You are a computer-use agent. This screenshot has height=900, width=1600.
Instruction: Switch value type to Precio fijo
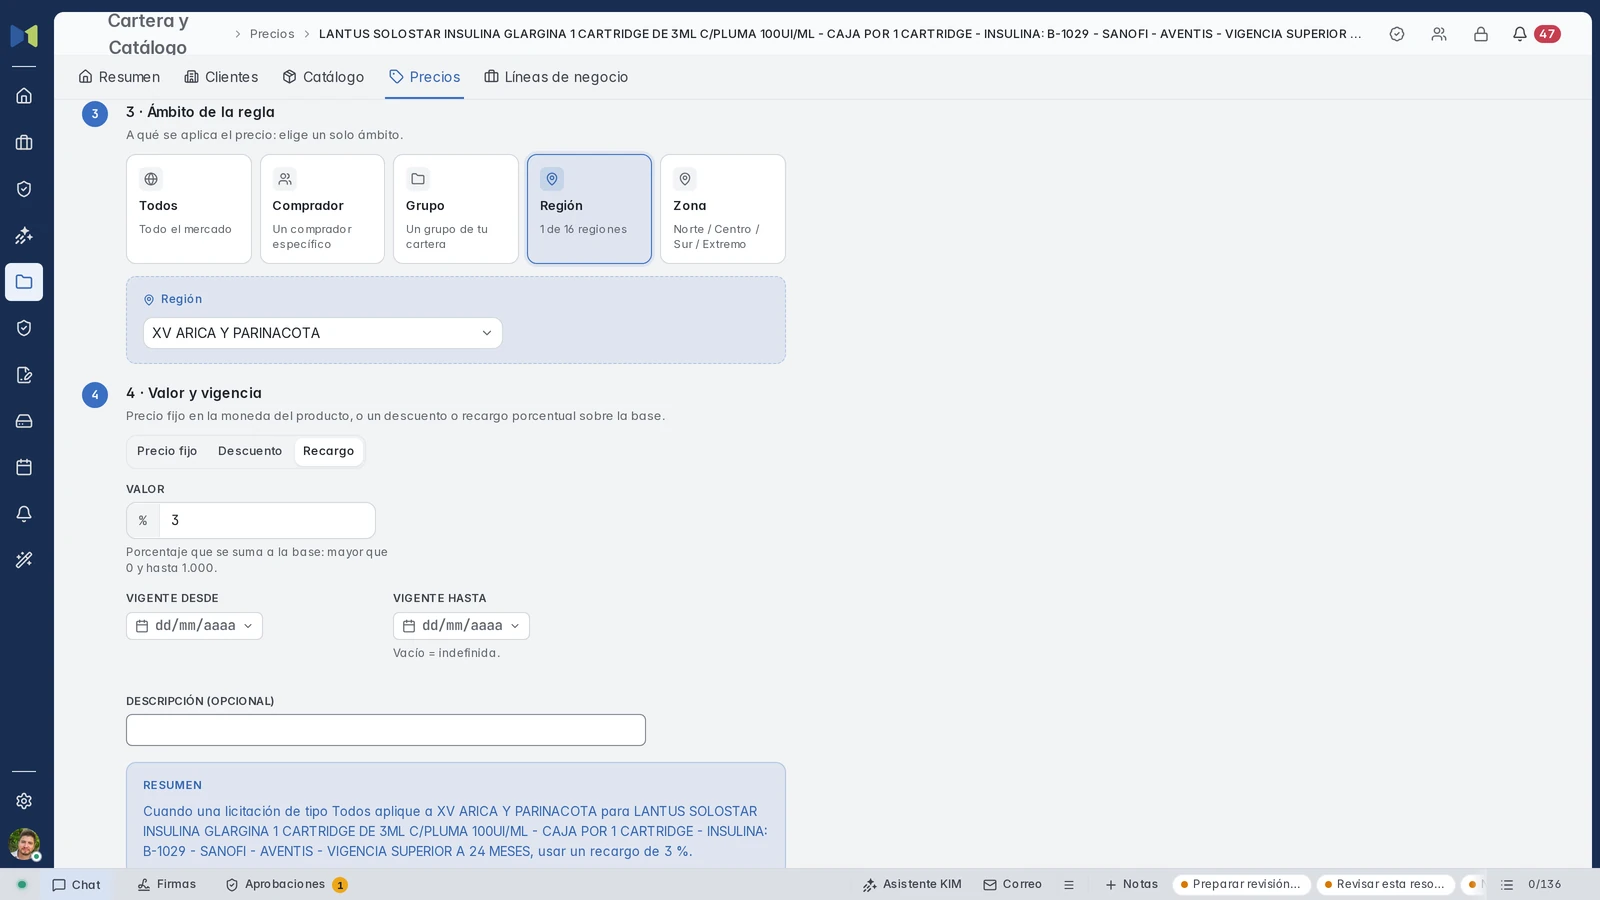167,451
